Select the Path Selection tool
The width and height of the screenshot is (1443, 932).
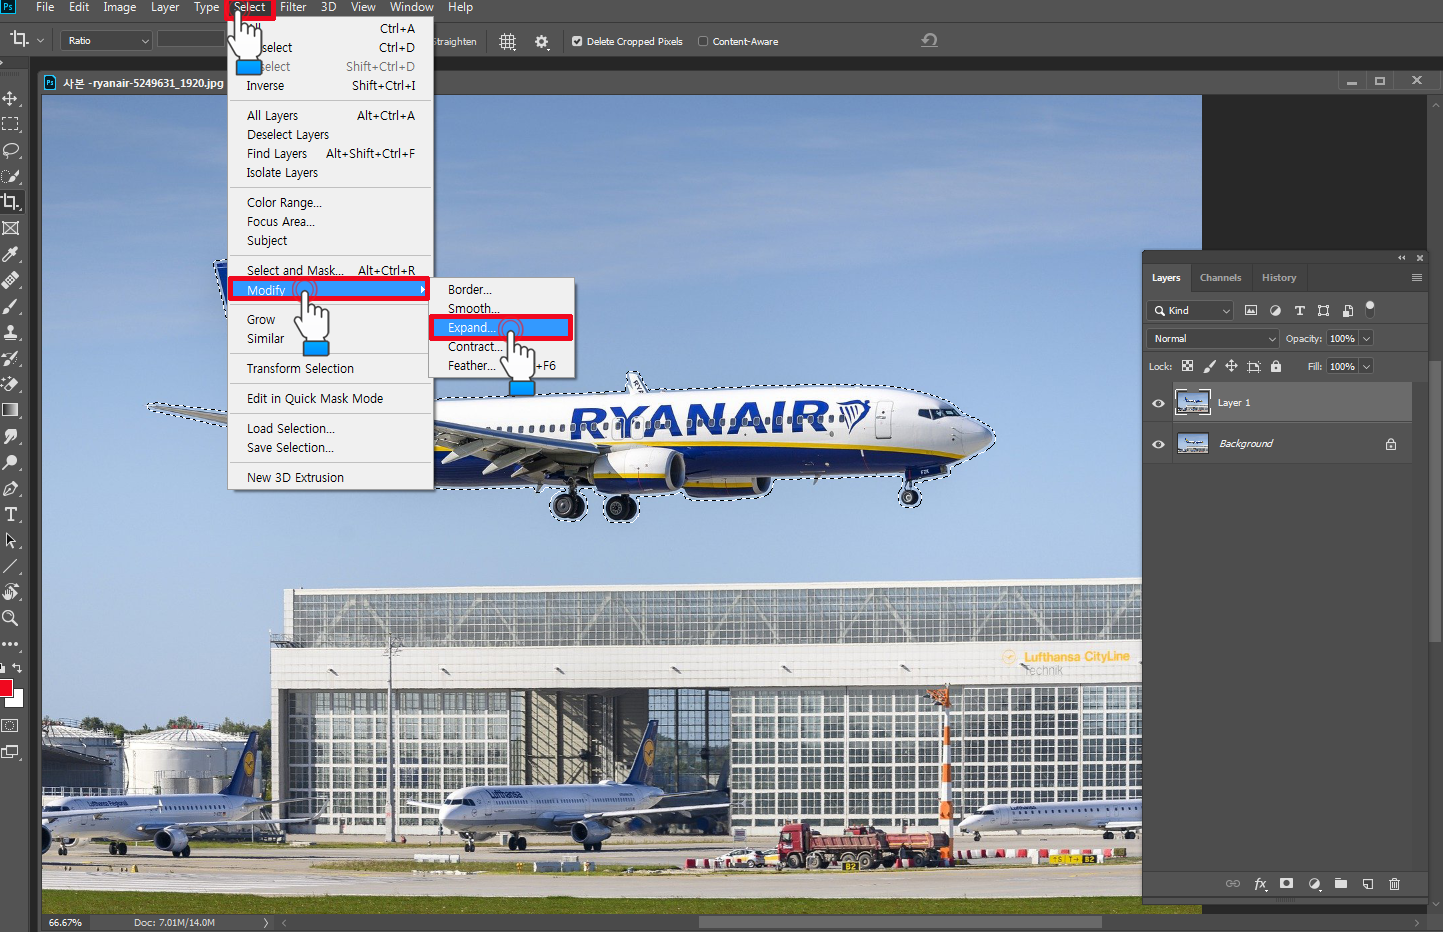[10, 540]
